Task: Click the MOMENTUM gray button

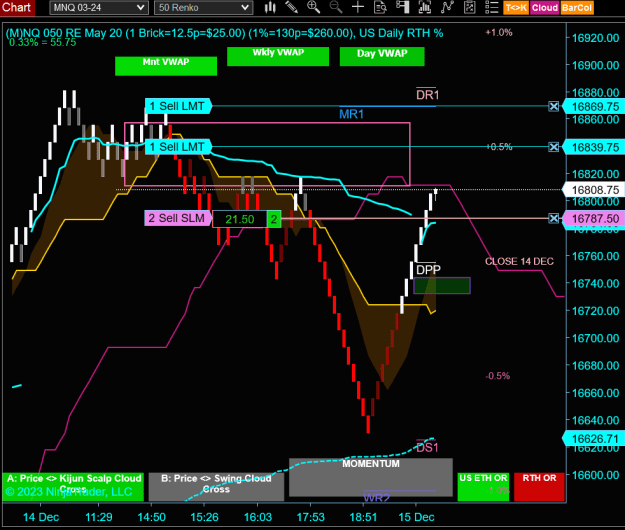Action: point(371,477)
